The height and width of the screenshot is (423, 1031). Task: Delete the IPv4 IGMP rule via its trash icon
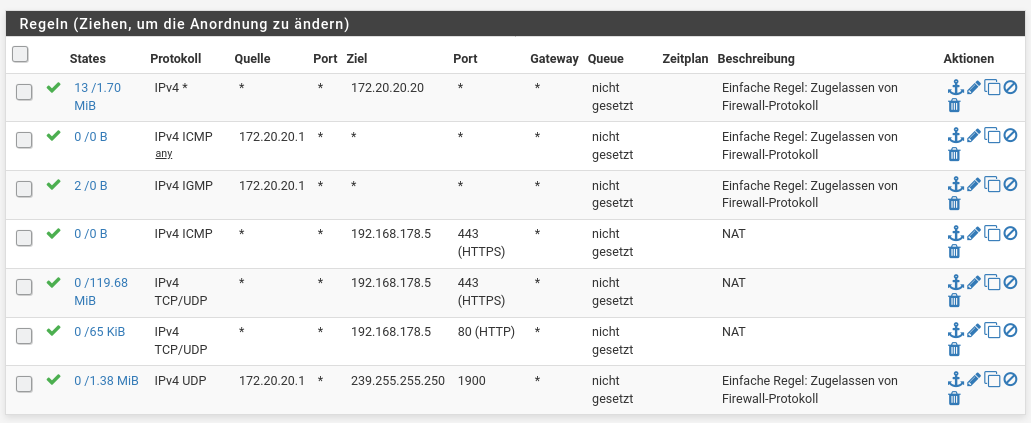point(955,203)
